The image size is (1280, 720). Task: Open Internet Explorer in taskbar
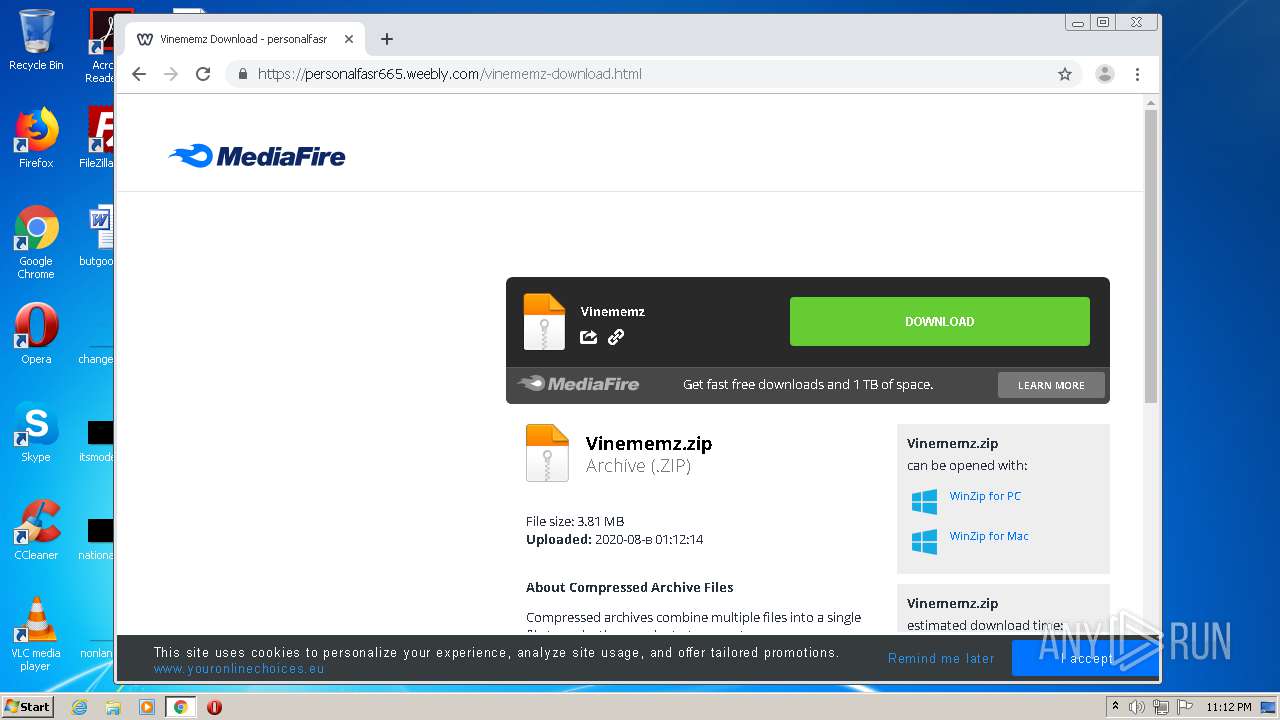pos(79,707)
